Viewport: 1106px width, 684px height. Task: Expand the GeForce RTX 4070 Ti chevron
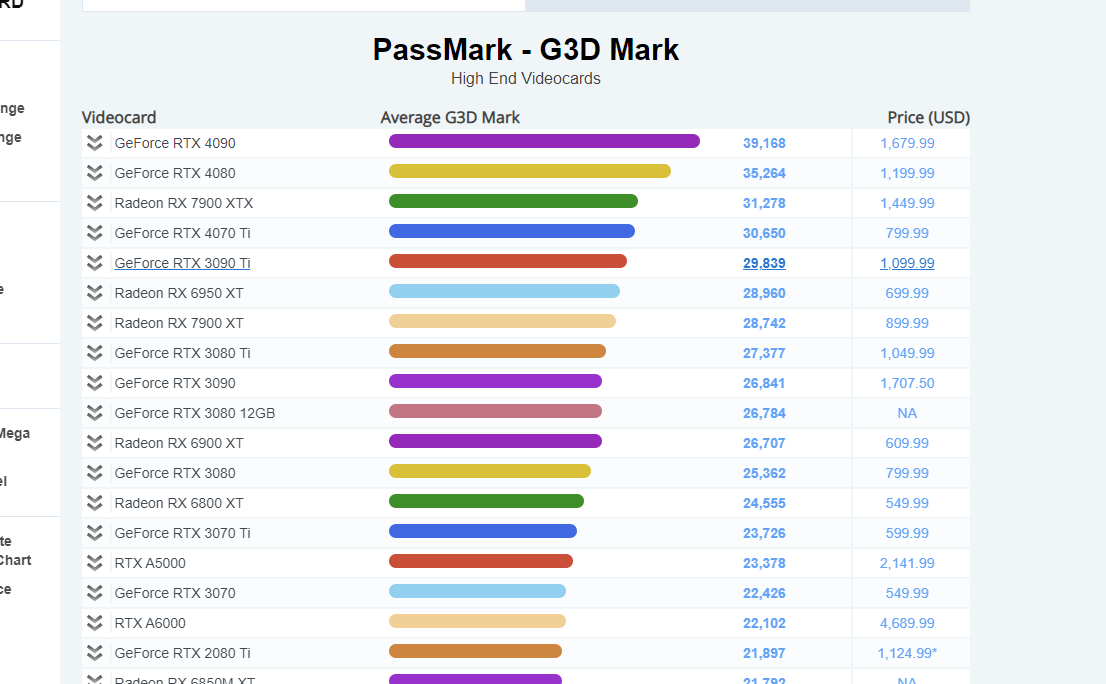[x=95, y=233]
